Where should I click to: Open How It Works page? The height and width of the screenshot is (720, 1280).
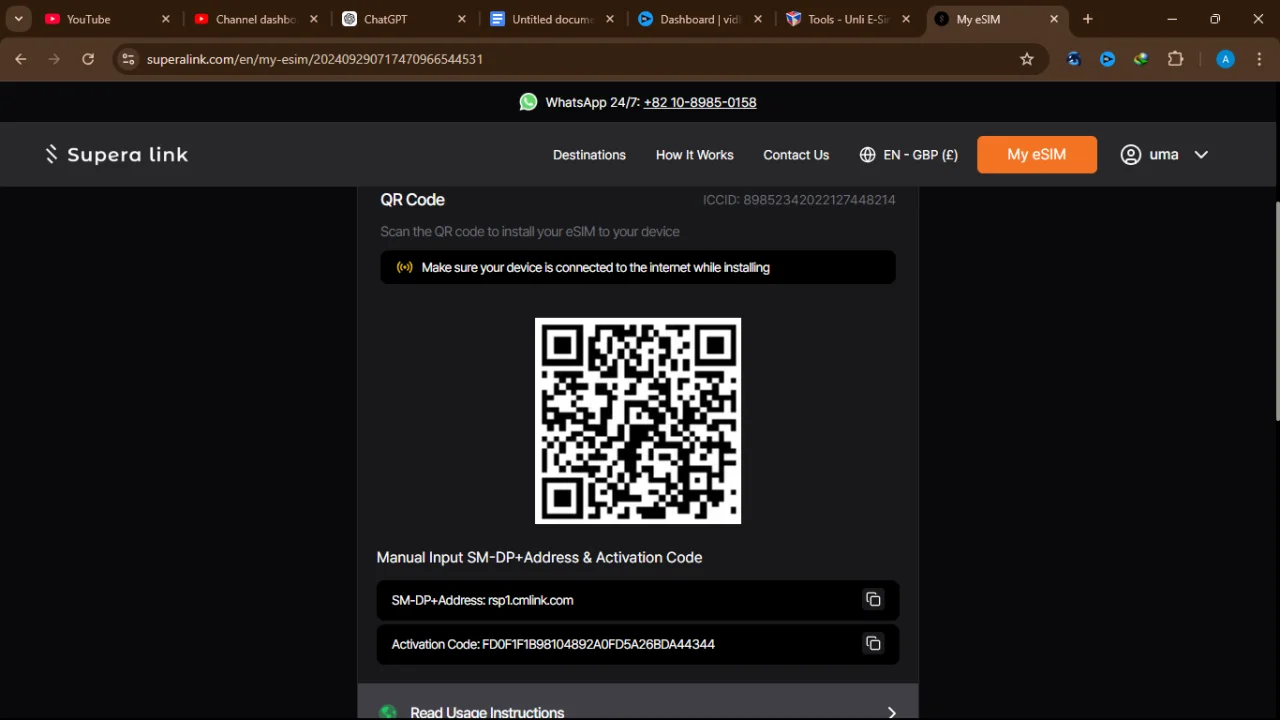click(694, 155)
